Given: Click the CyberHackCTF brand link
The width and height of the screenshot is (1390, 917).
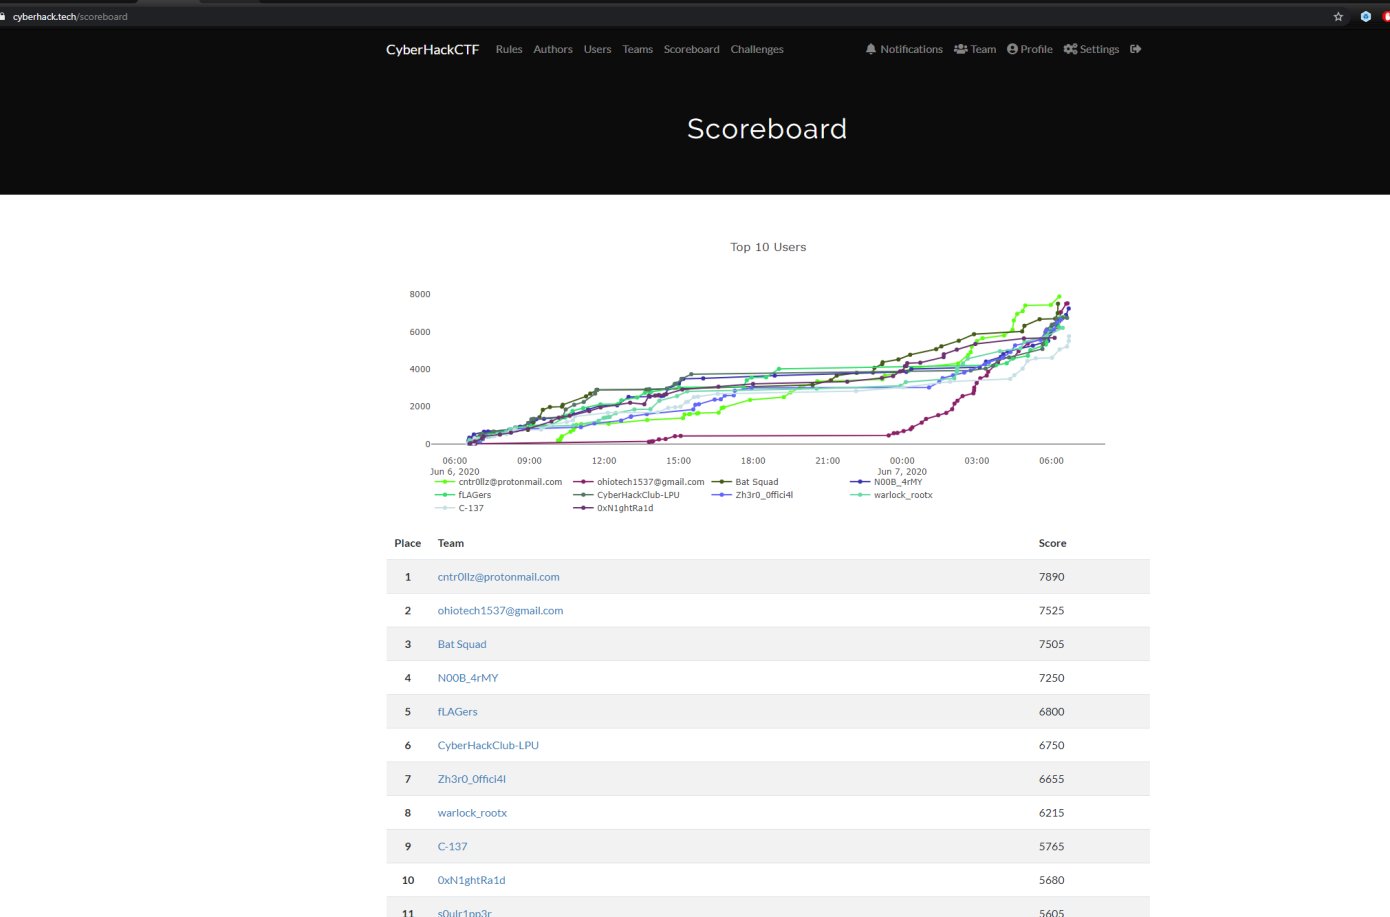Looking at the screenshot, I should [x=432, y=49].
